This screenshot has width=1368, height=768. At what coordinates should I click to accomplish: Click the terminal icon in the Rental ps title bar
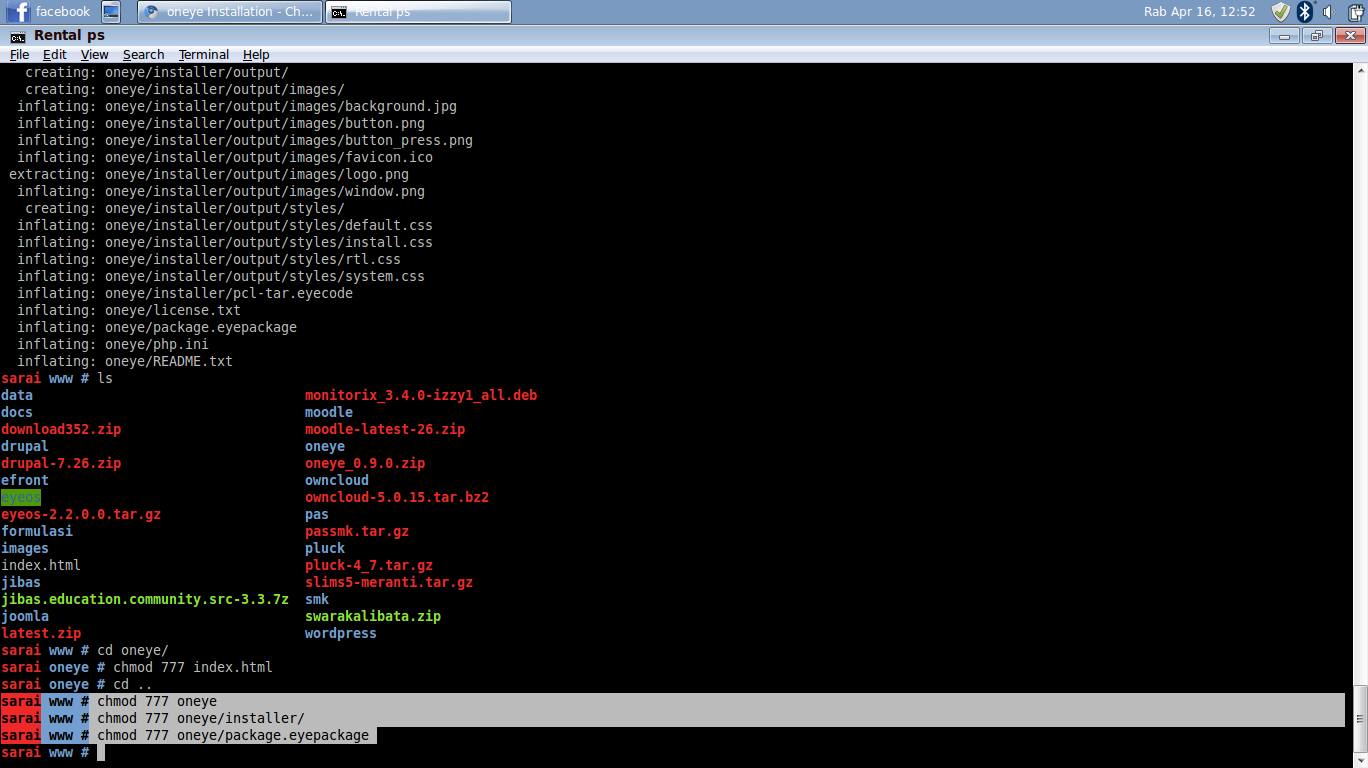18,36
